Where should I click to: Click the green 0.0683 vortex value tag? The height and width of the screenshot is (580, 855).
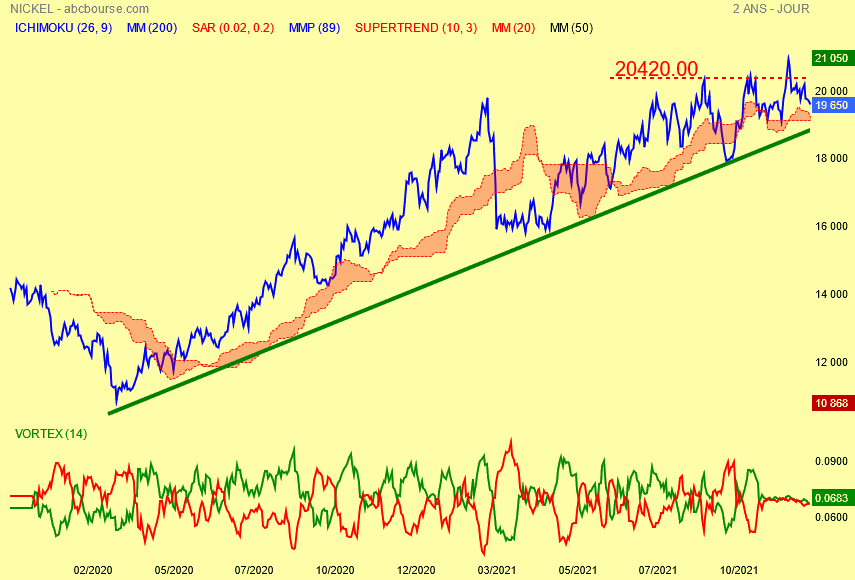pos(832,498)
